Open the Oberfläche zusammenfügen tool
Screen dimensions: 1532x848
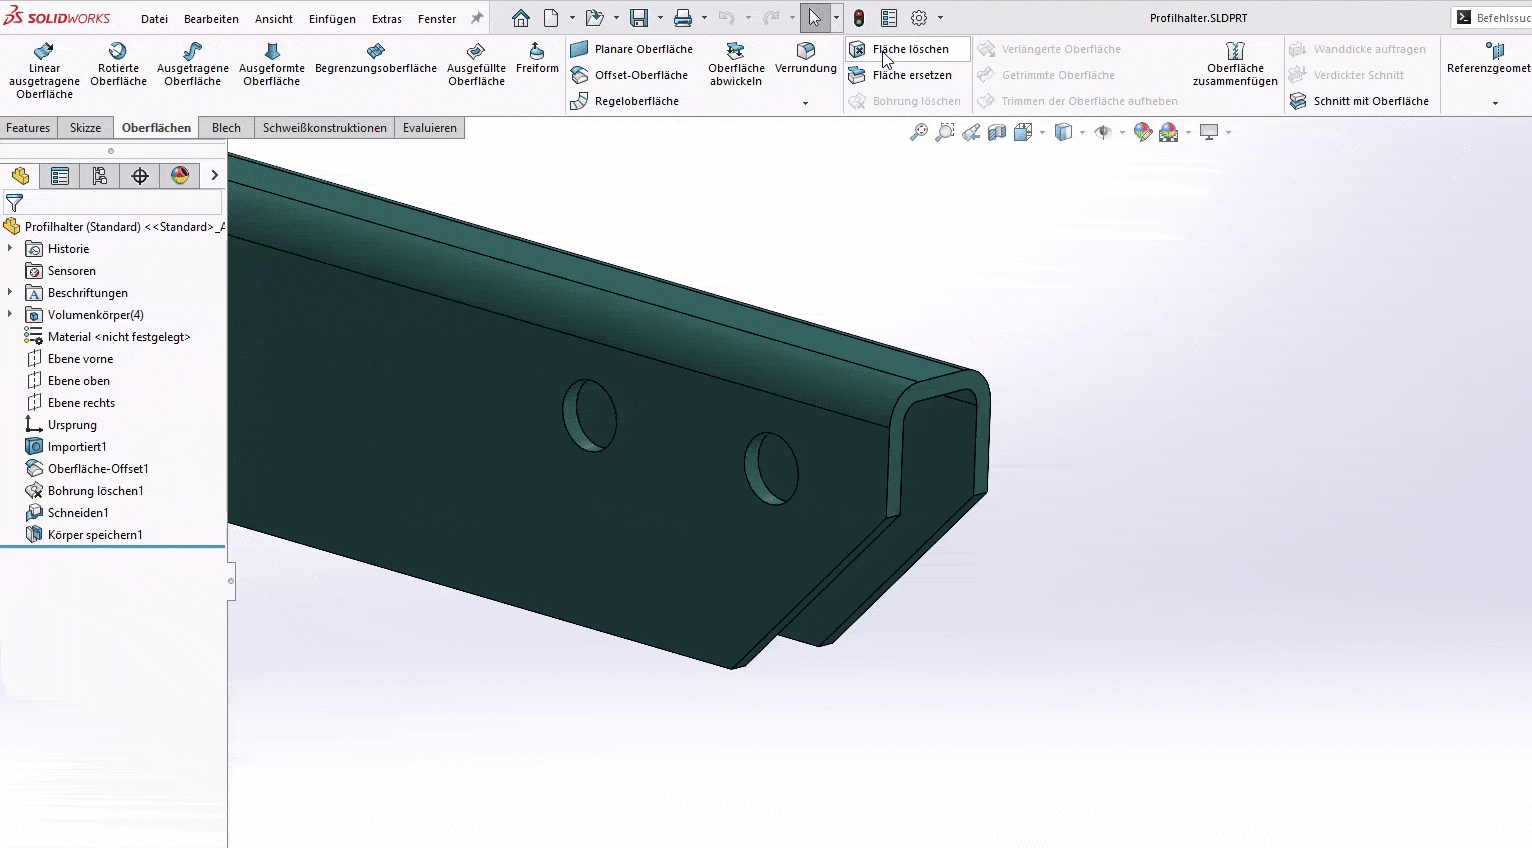tap(1235, 64)
